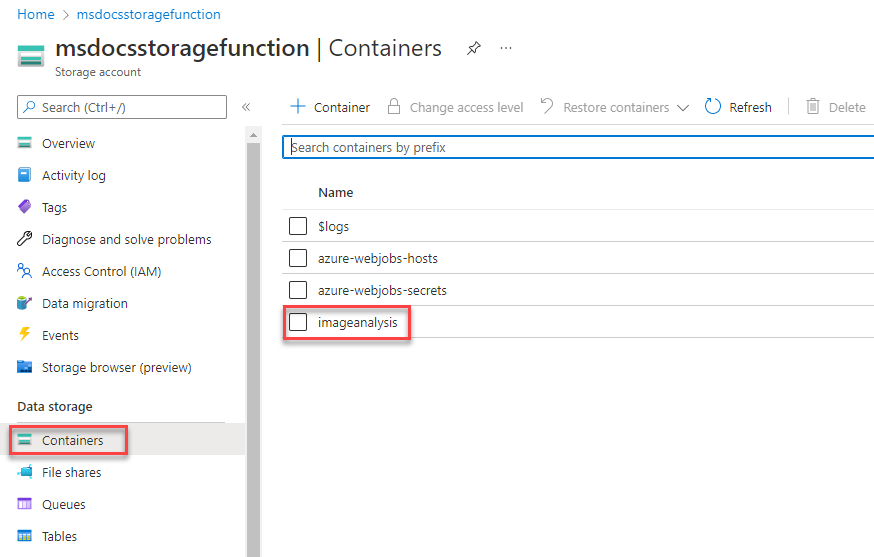Click the Events lightning bolt icon
This screenshot has height=557, width=874.
click(25, 335)
